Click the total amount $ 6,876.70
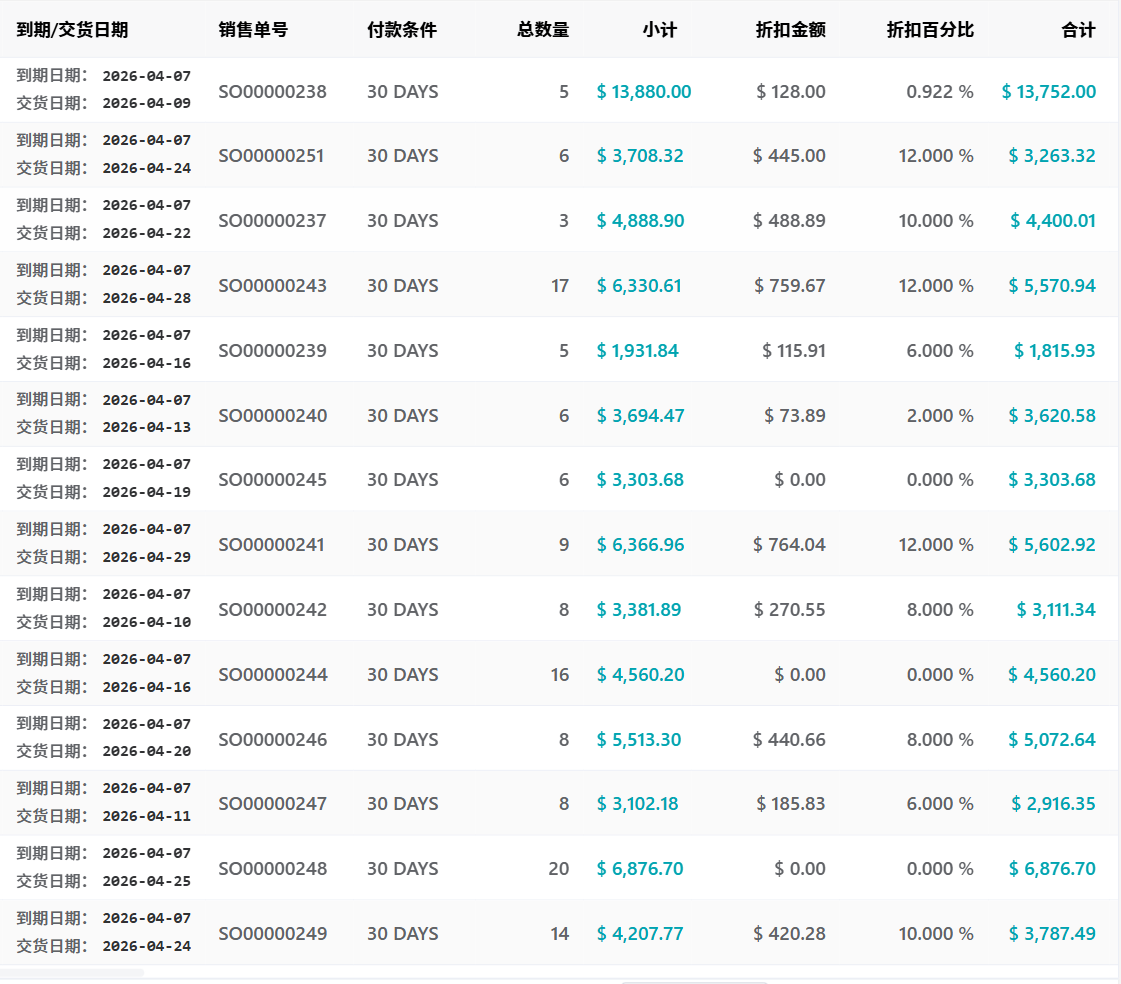This screenshot has height=984, width=1121. pos(1052,869)
